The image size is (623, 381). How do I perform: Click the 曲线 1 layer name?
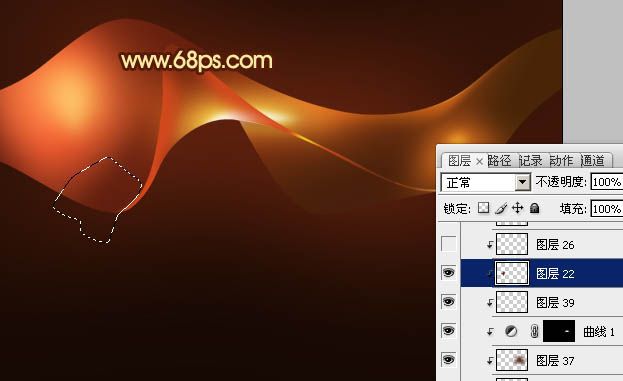click(599, 332)
